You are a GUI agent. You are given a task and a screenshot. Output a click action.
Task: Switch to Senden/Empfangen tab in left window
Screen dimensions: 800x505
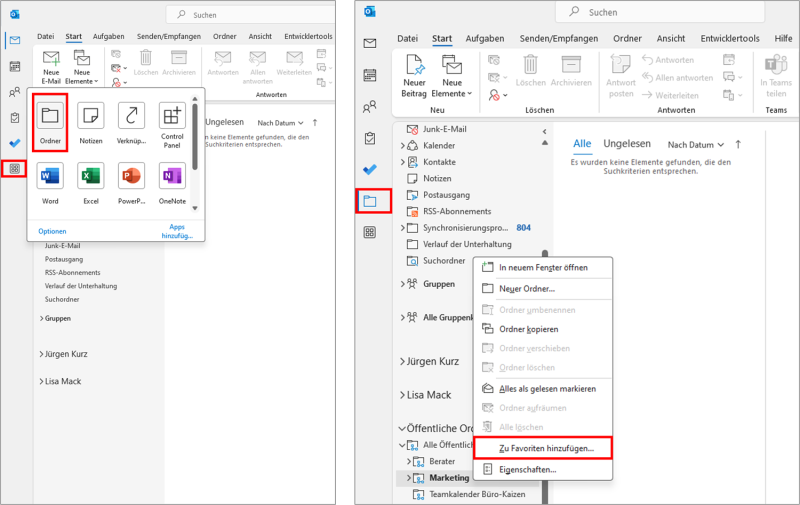pos(168,36)
